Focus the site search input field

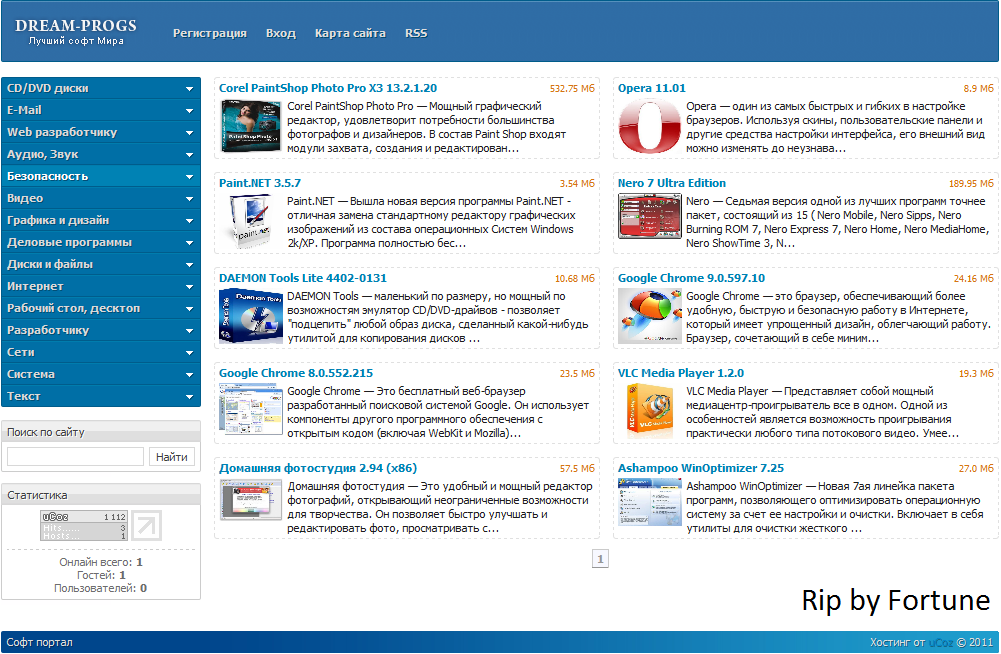(75, 457)
